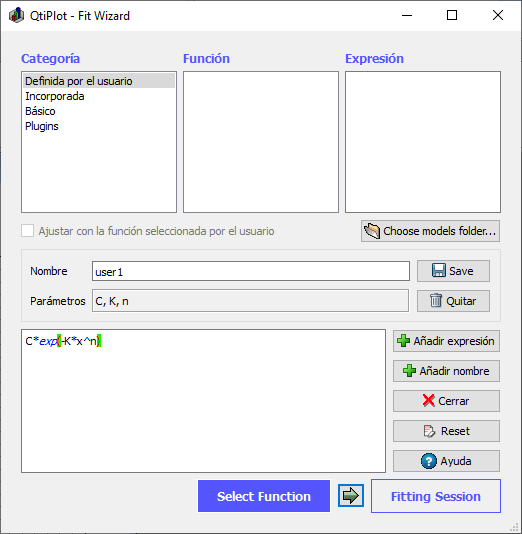The width and height of the screenshot is (522, 534).
Task: Click Cerrar to close the wizard
Action: click(446, 401)
